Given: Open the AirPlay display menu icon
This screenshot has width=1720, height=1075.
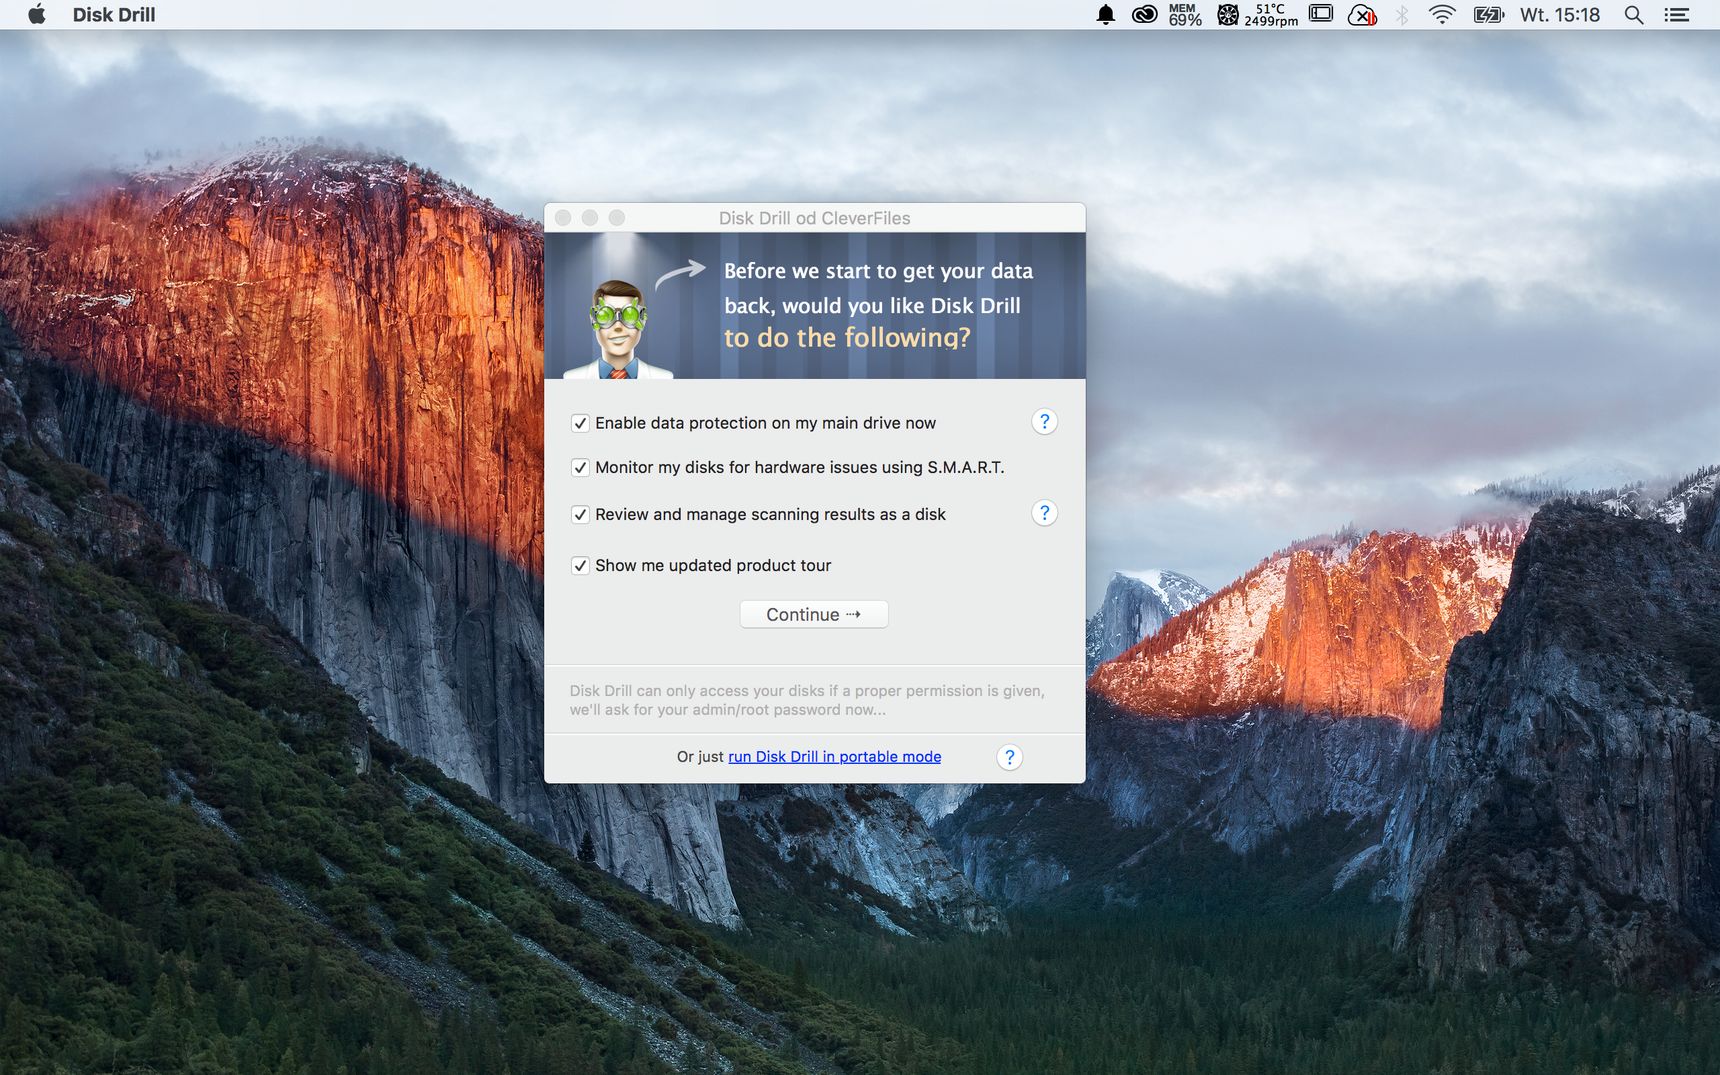Looking at the screenshot, I should (1321, 14).
